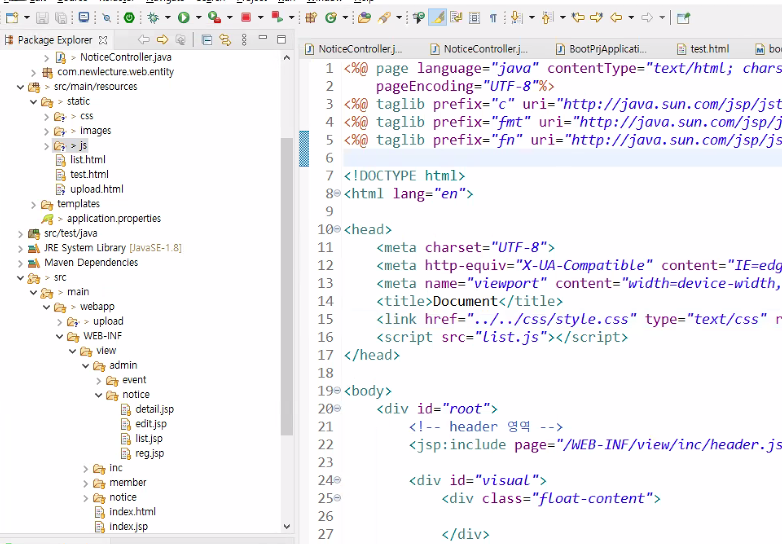
Task: Open the Spring Boot dashboard power icon
Action: pos(129,18)
